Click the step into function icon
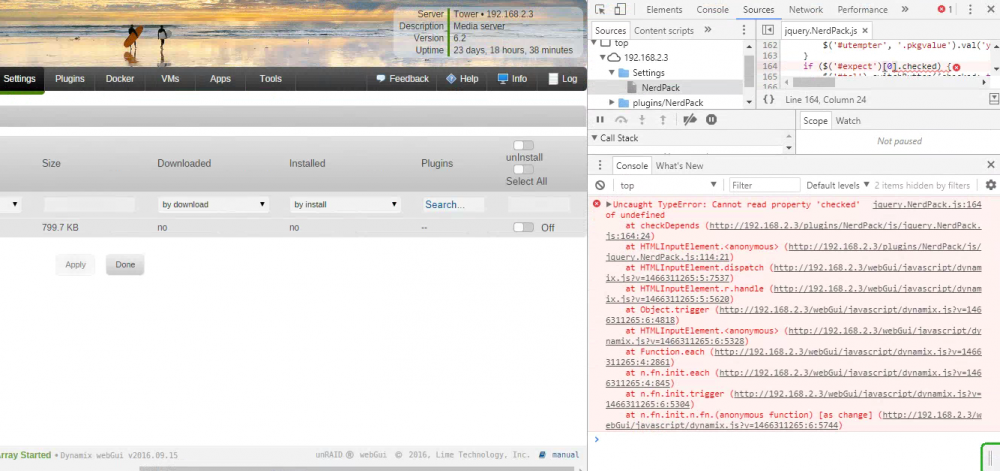 (642, 120)
